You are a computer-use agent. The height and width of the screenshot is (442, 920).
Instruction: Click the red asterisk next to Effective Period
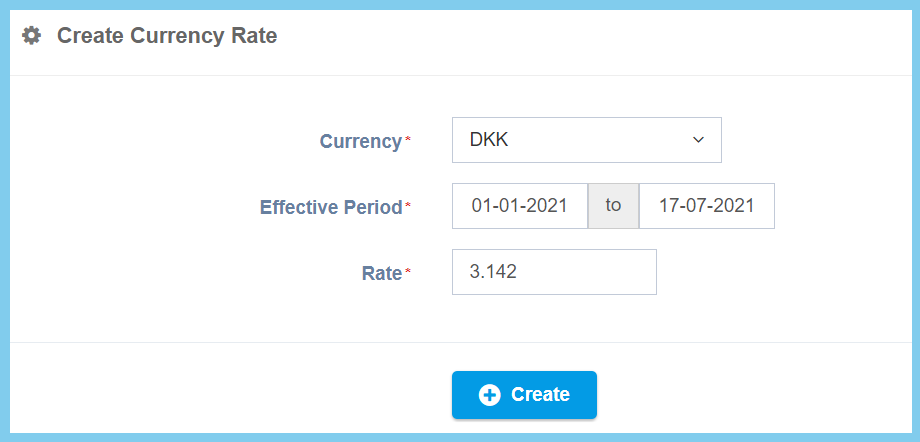pyautogui.click(x=407, y=207)
